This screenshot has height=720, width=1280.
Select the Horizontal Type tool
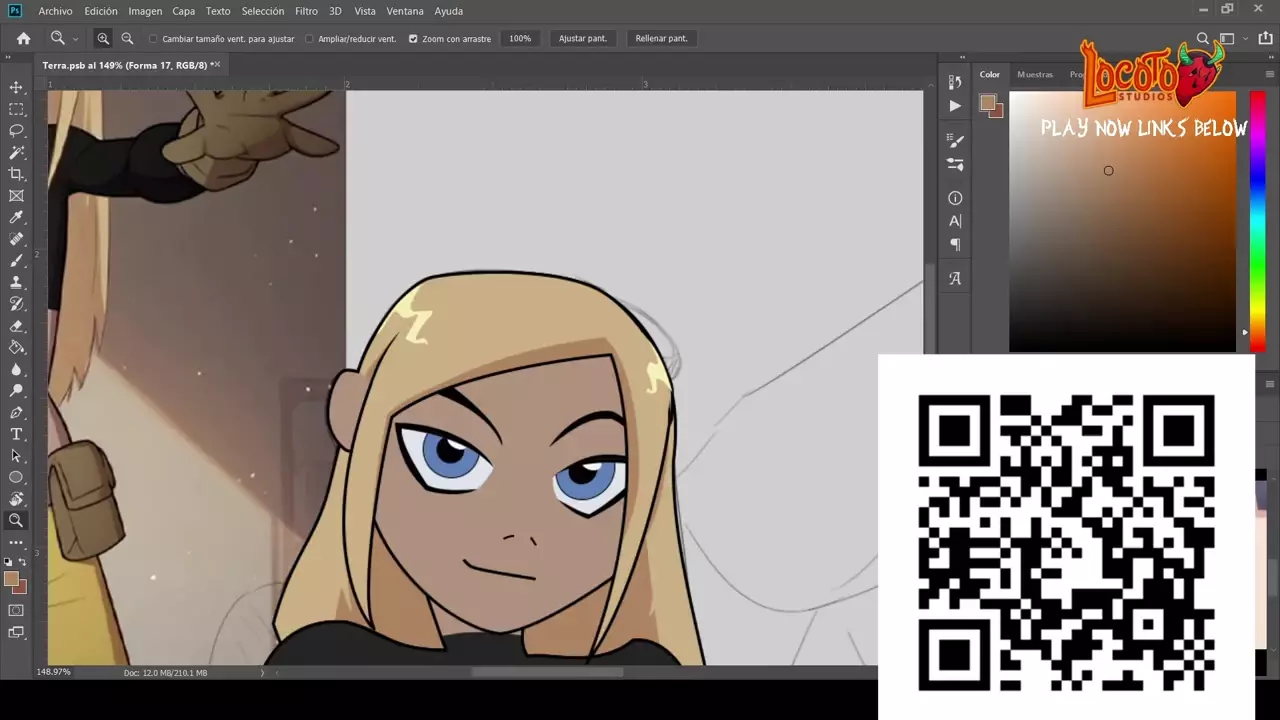click(16, 434)
